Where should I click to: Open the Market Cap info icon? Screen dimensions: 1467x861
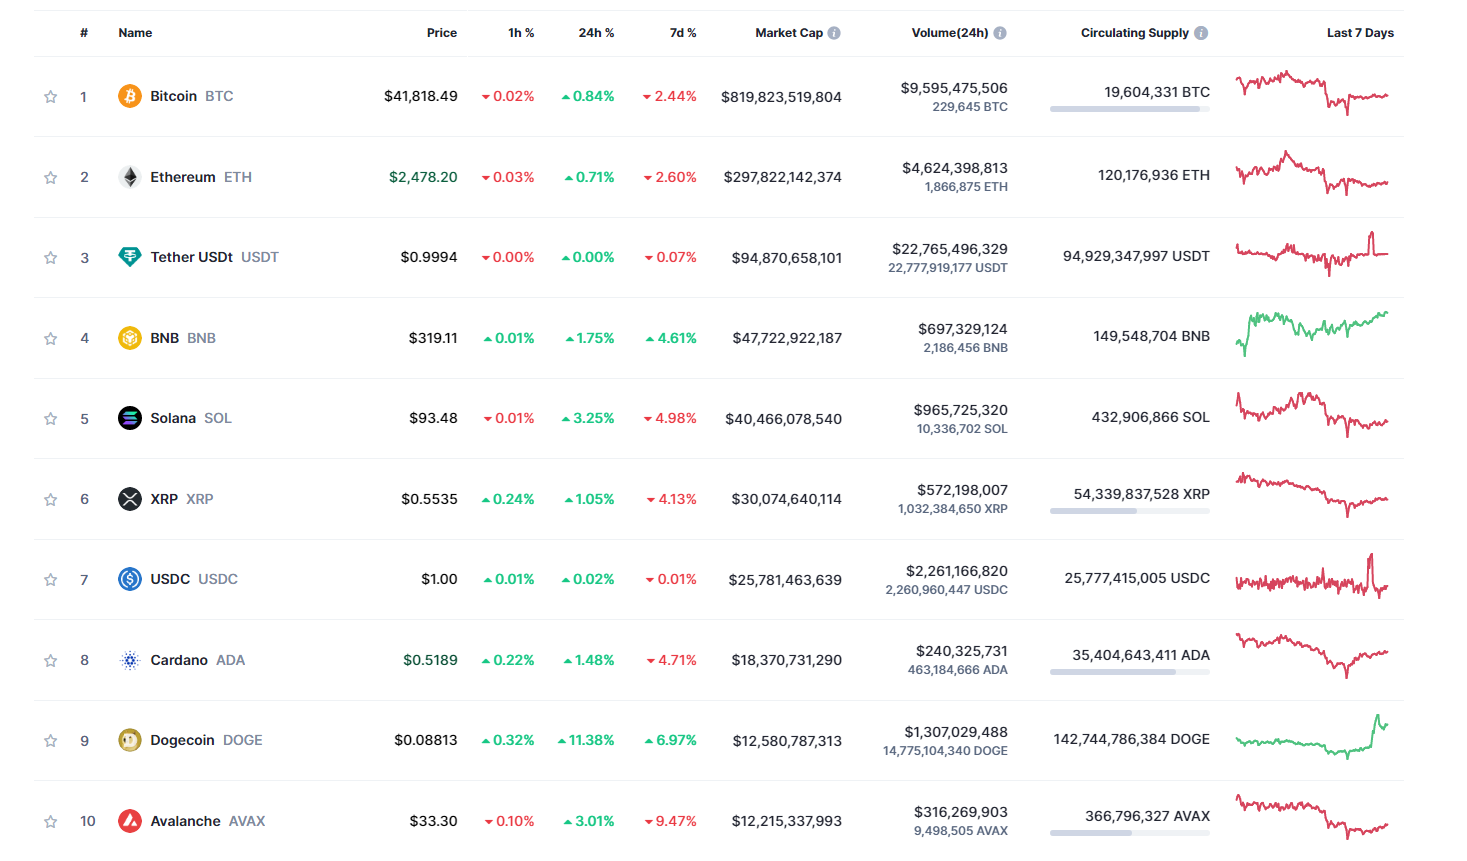pyautogui.click(x=834, y=33)
